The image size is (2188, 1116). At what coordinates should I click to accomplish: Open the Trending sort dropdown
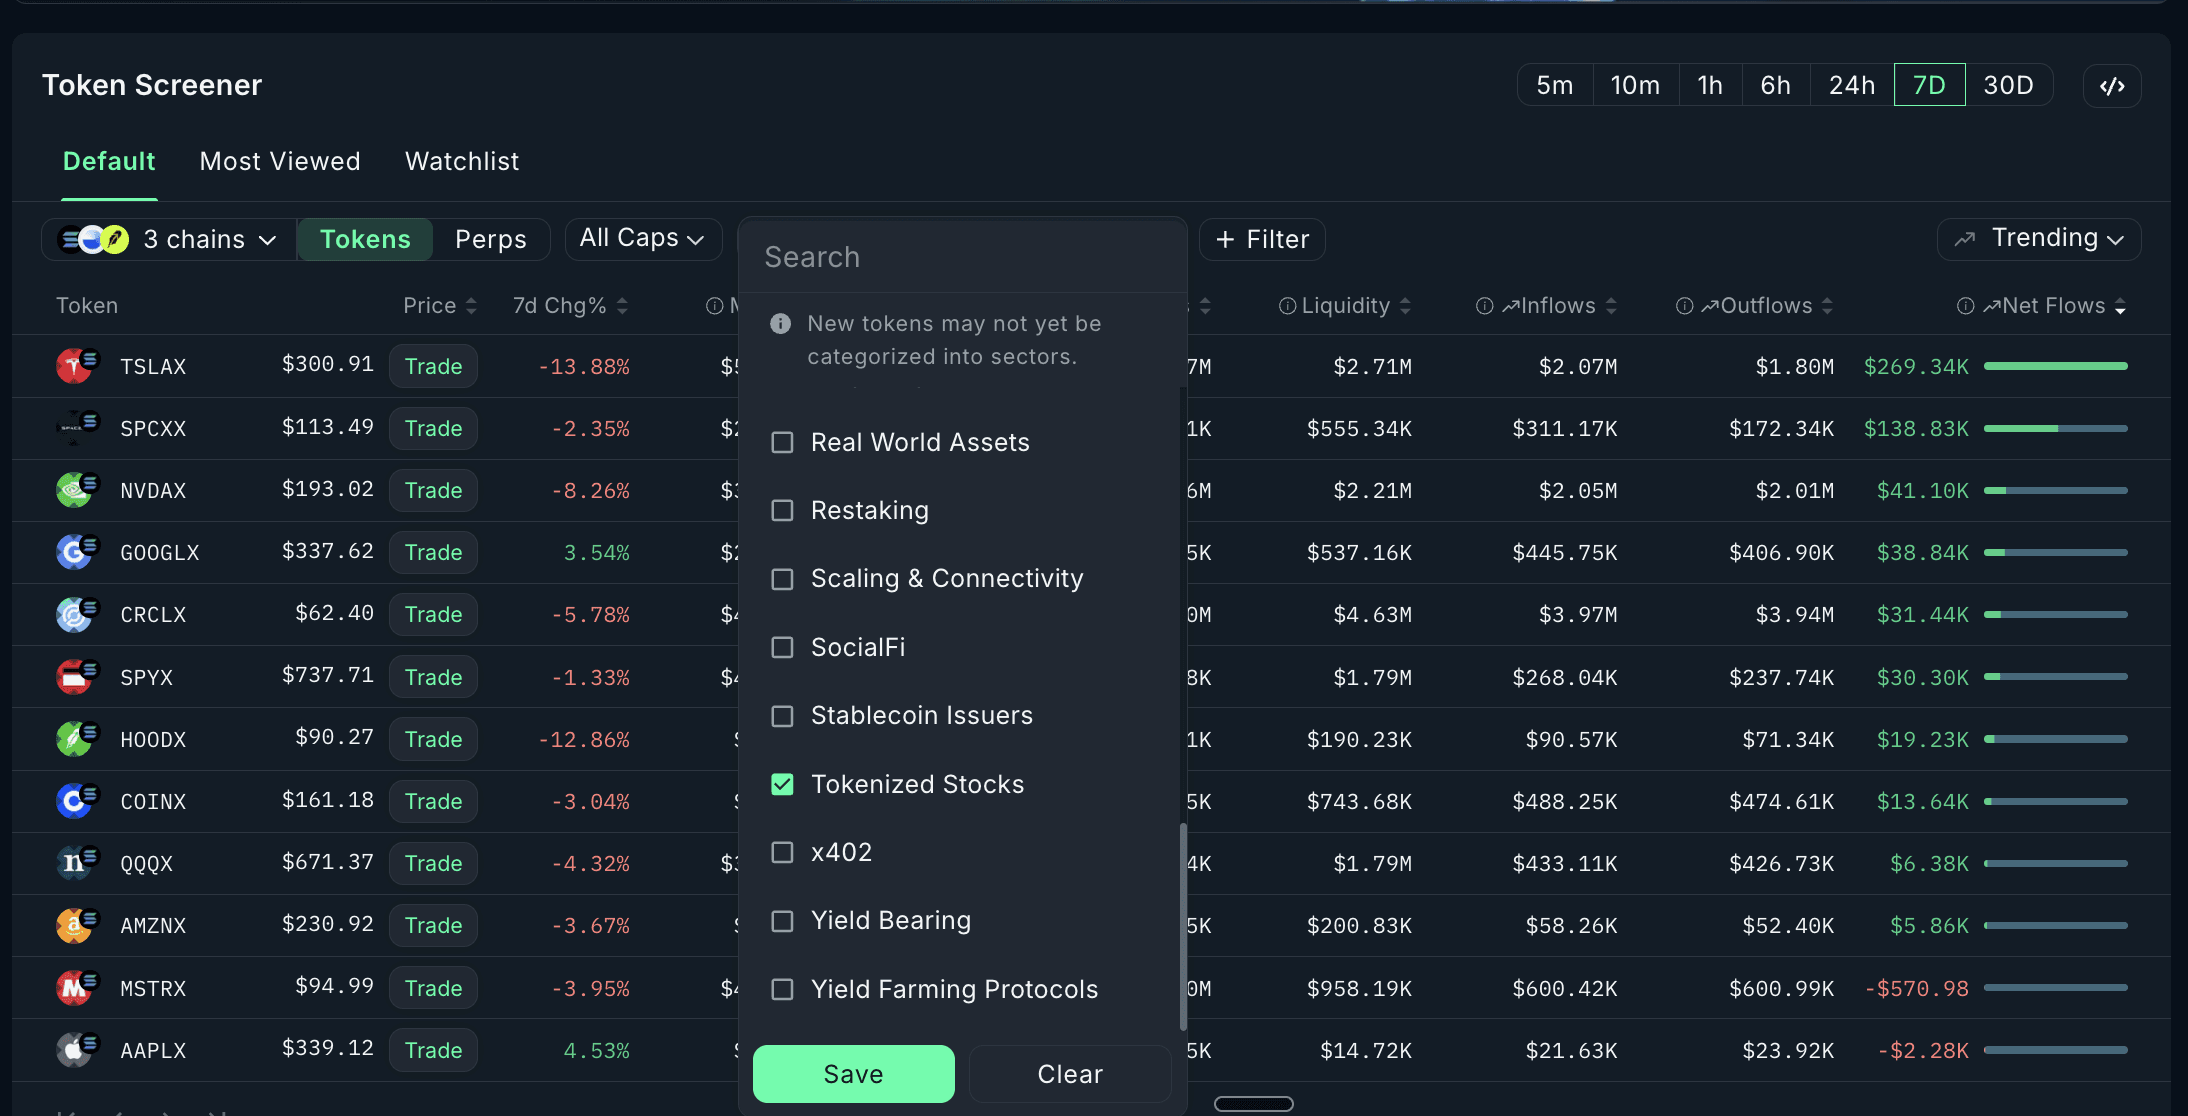click(2039, 239)
